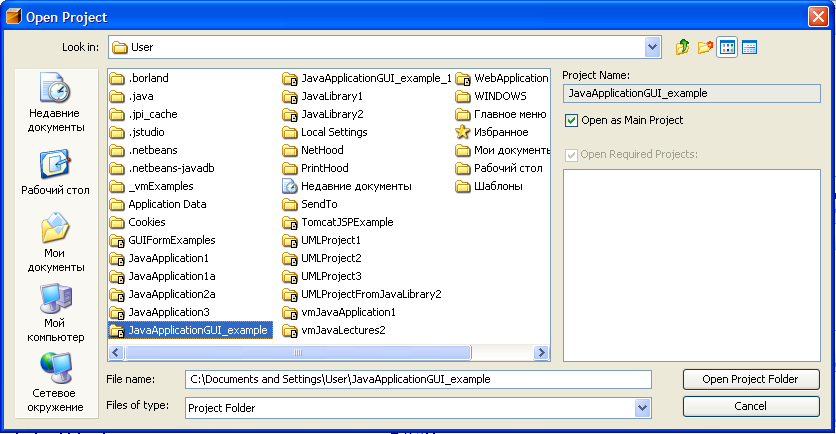836x434 pixels.
Task: Select the JavaApplication1 project icon
Action: click(117, 259)
